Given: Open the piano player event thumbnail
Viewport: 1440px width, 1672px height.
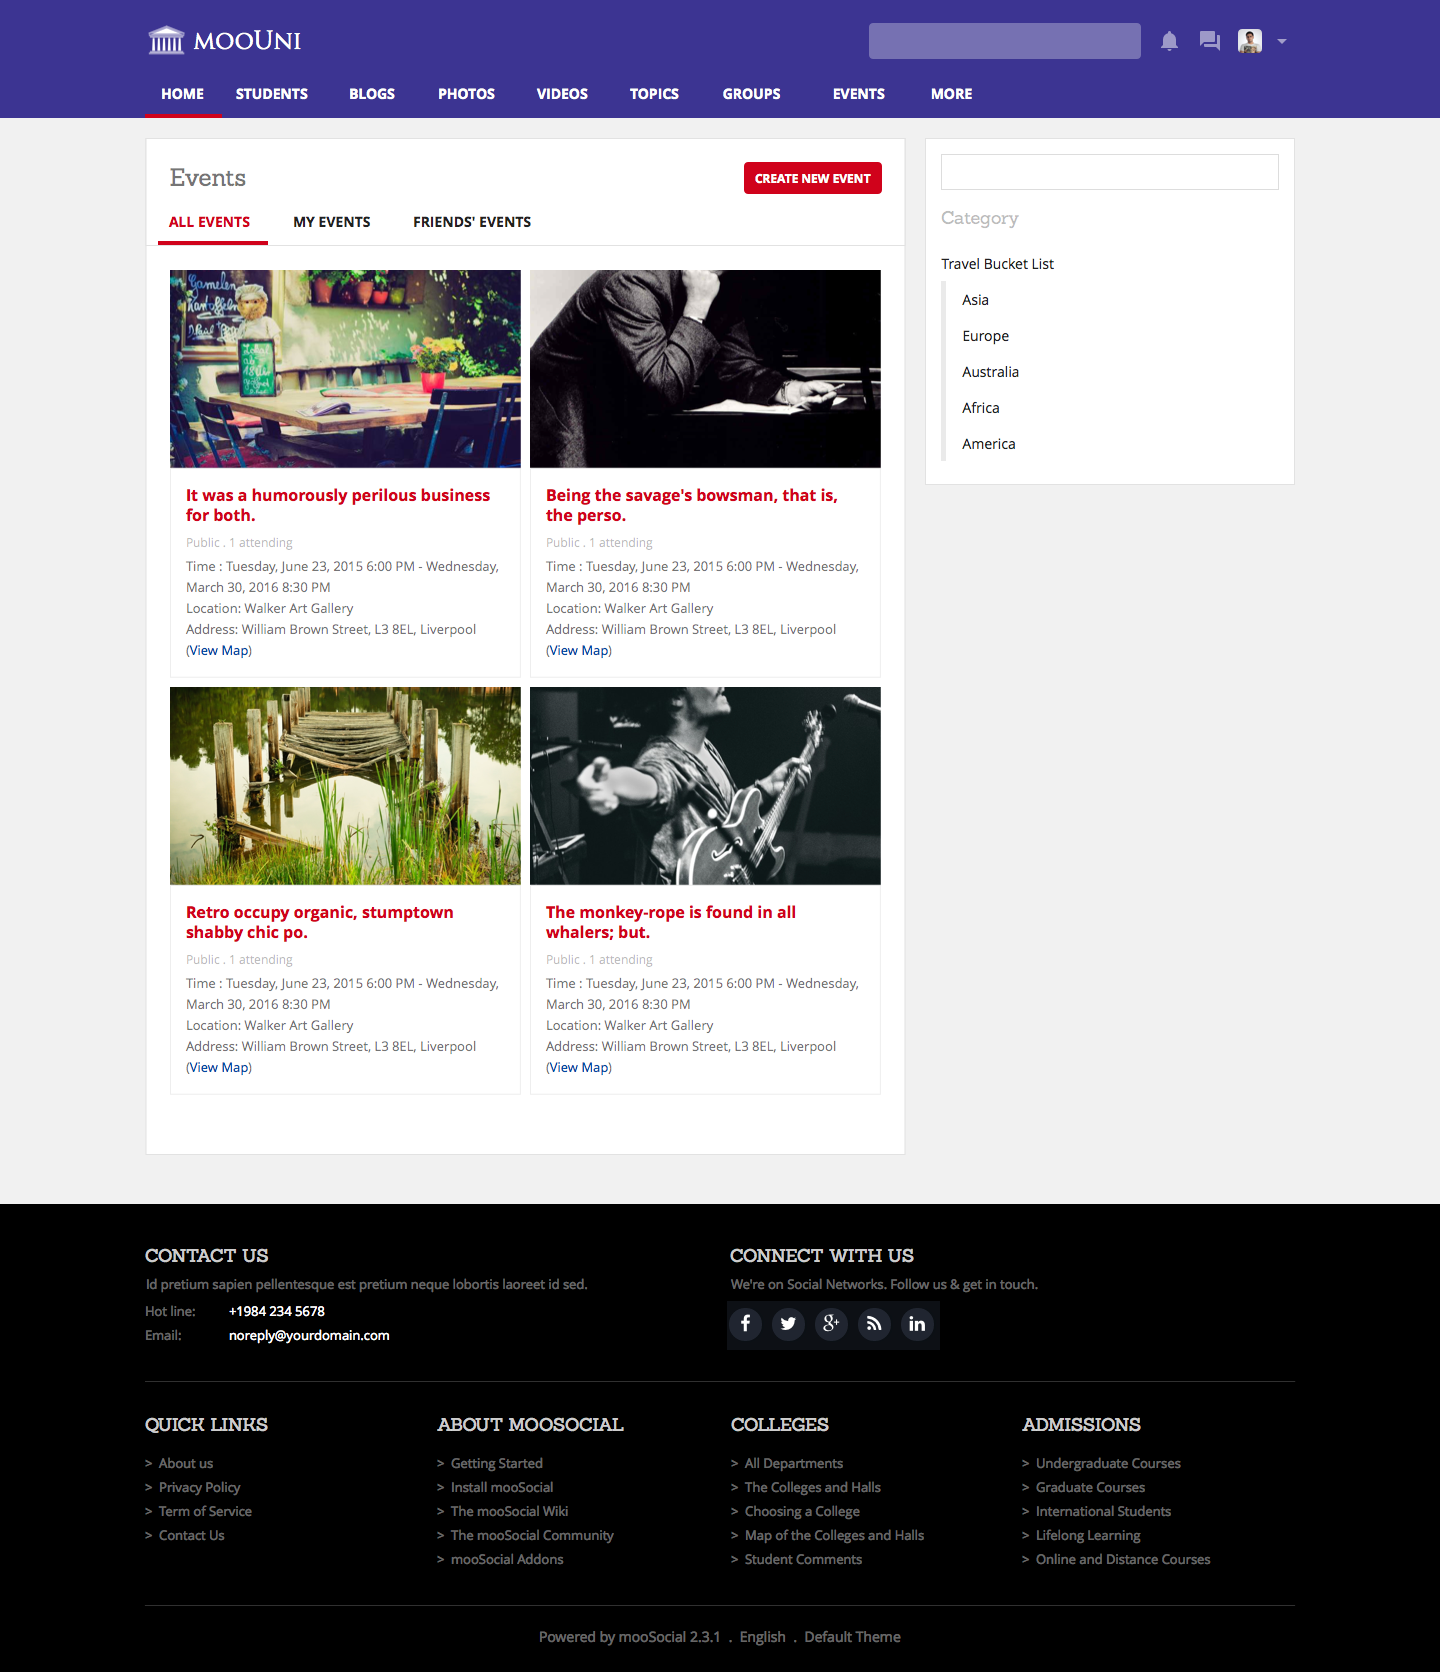Looking at the screenshot, I should [705, 369].
